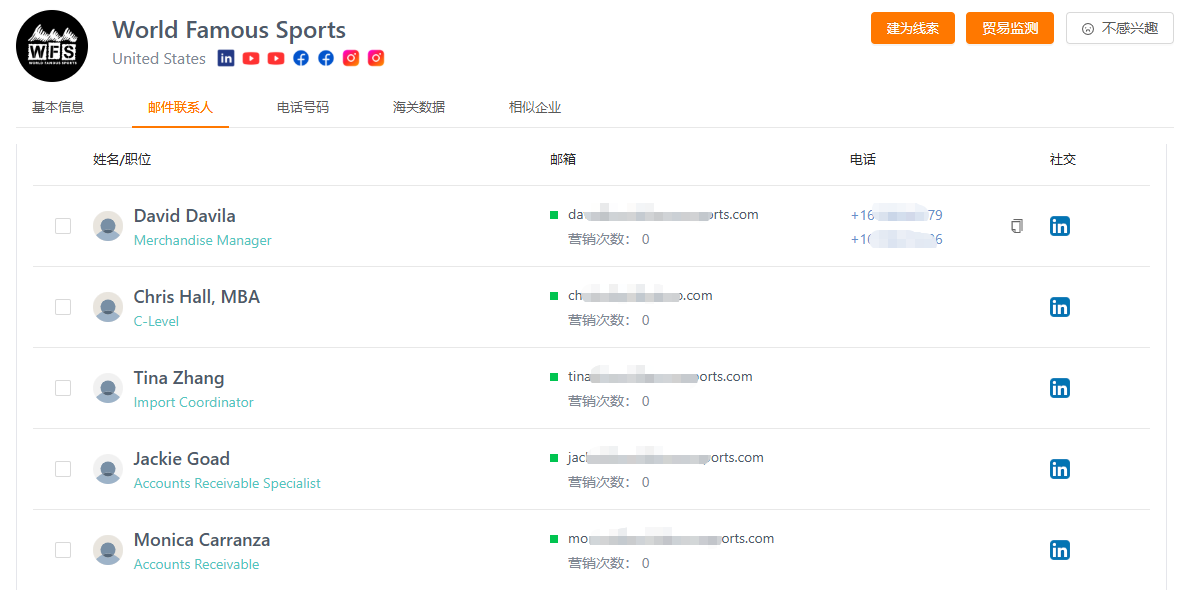Click green status square by Tina Zhang's email
This screenshot has width=1186, height=590.
click(554, 377)
